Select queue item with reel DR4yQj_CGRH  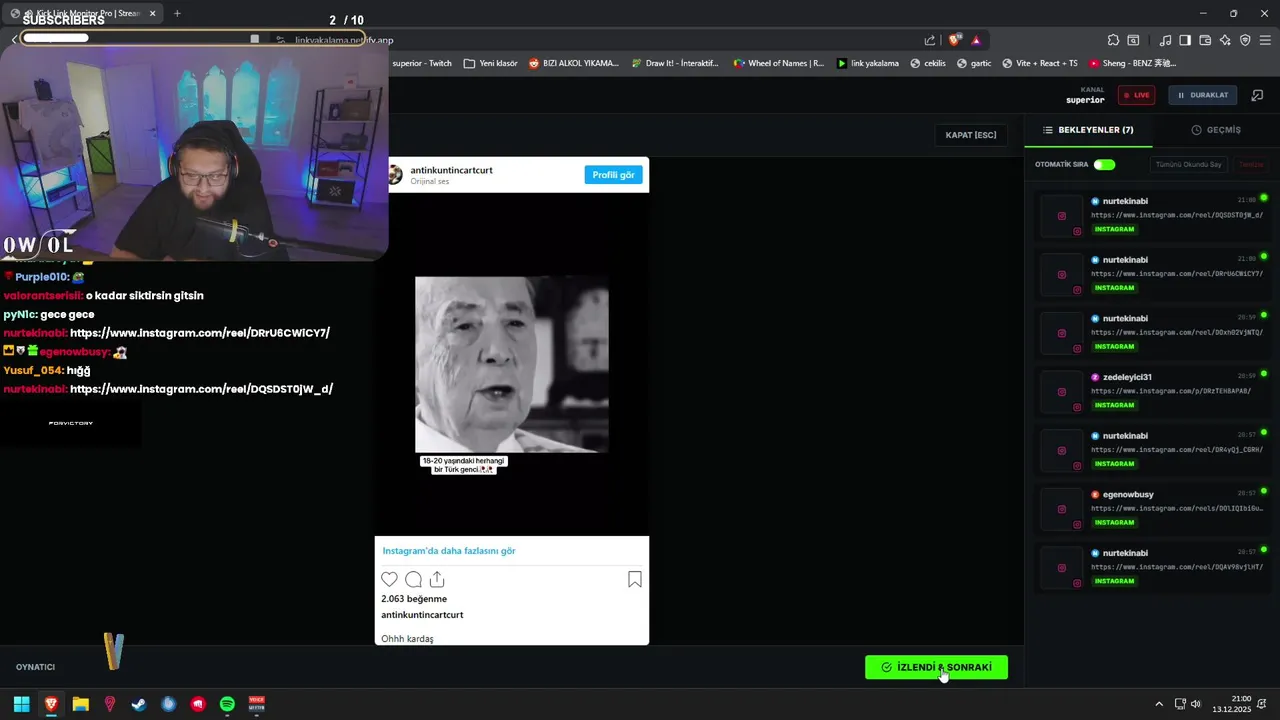(x=1154, y=450)
